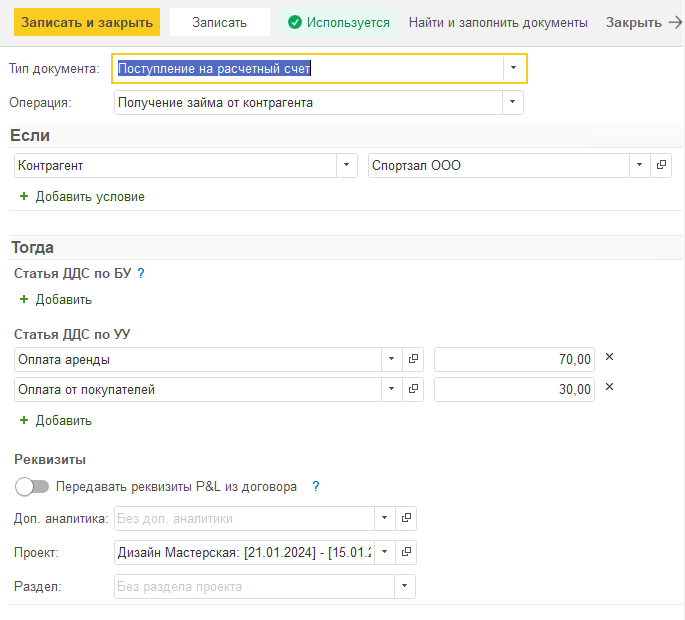Click the Тогда section heading
This screenshot has height=620, width=685.
point(32,247)
